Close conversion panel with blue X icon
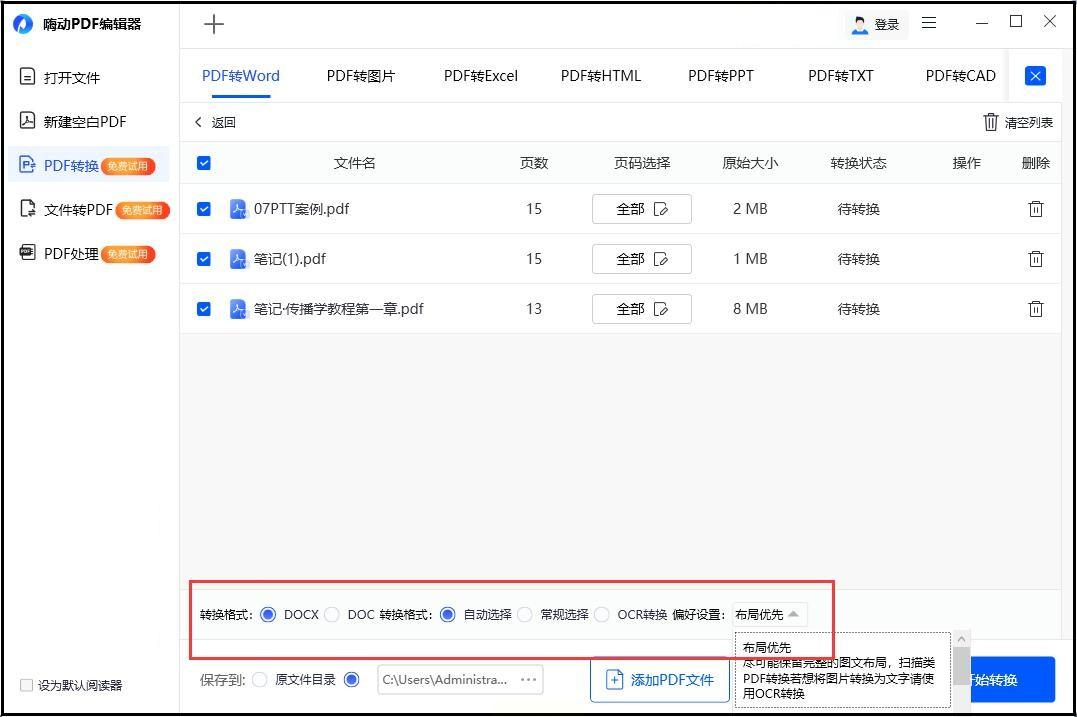This screenshot has height=717, width=1077. pos(1035,76)
